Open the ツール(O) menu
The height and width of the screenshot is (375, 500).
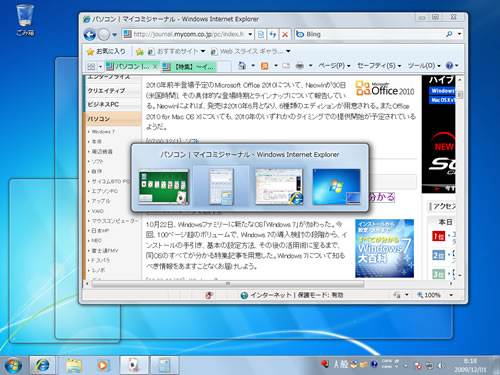point(424,66)
